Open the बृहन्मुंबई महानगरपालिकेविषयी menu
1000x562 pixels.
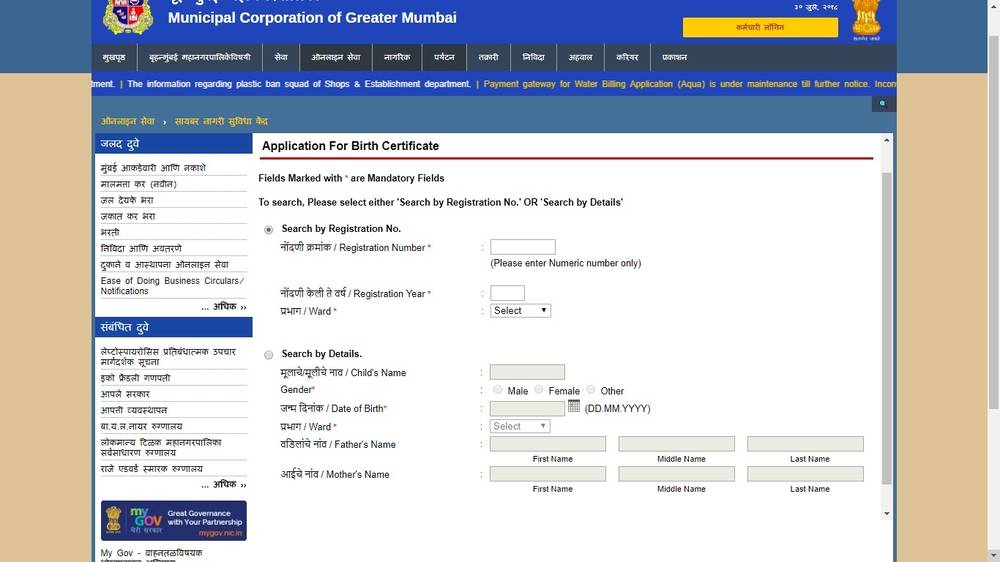click(200, 57)
